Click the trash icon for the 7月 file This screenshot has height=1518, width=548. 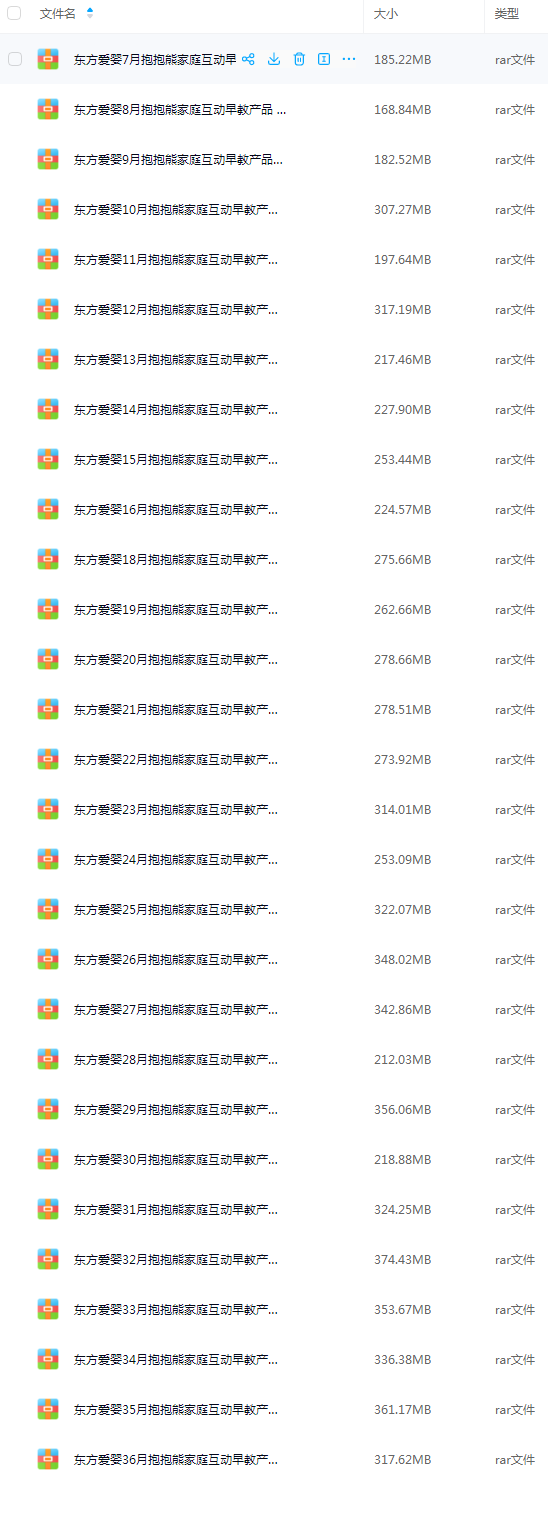299,59
